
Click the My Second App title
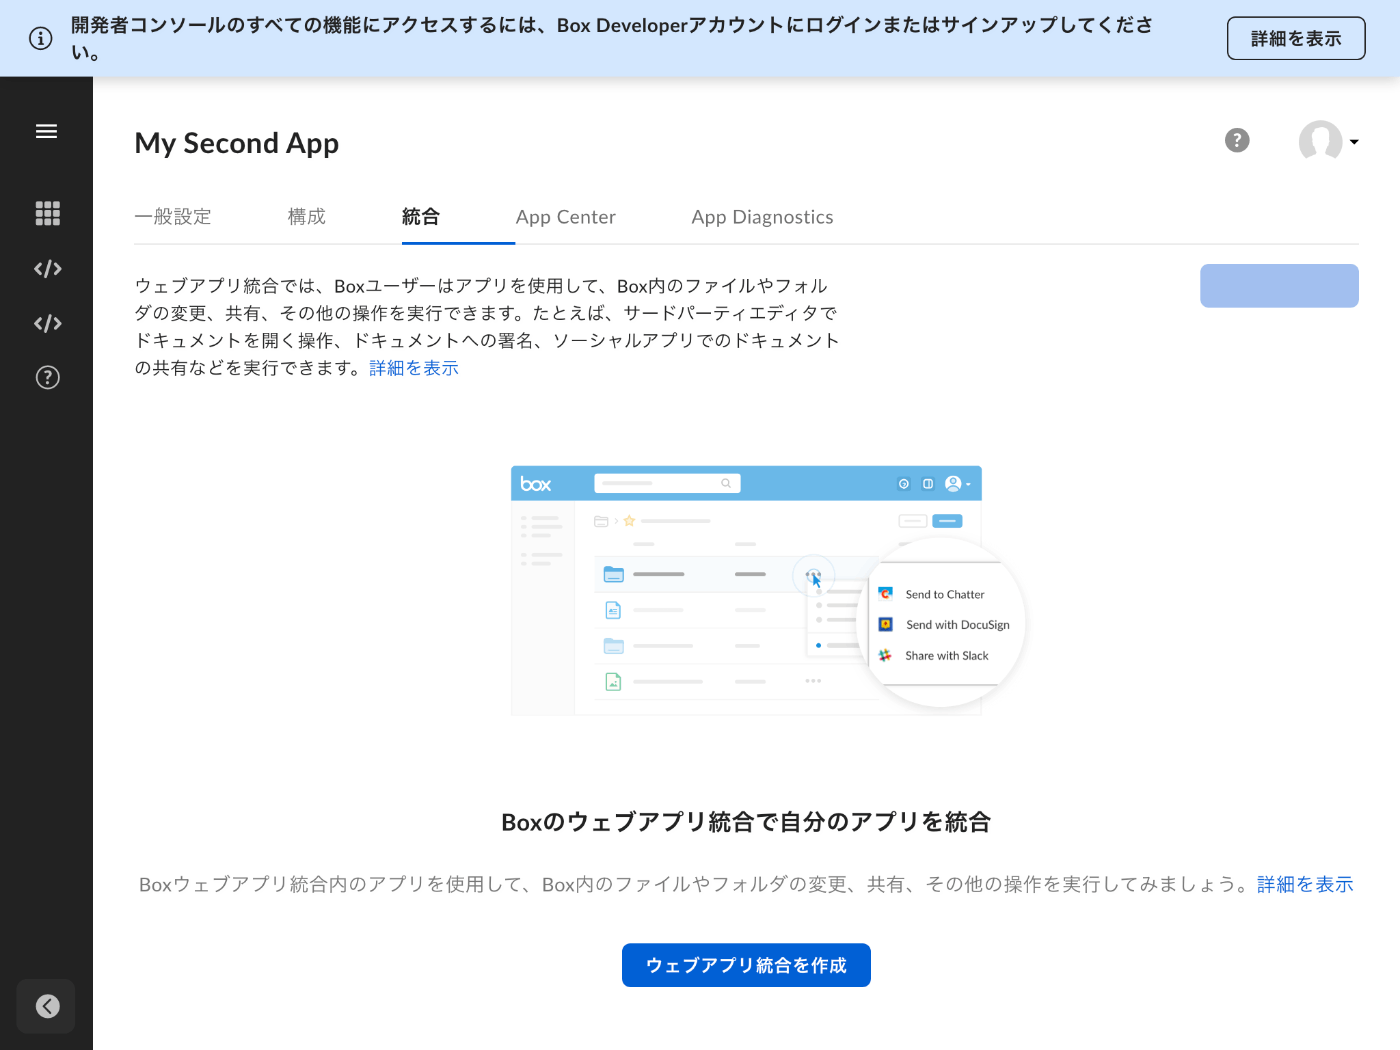coord(237,143)
